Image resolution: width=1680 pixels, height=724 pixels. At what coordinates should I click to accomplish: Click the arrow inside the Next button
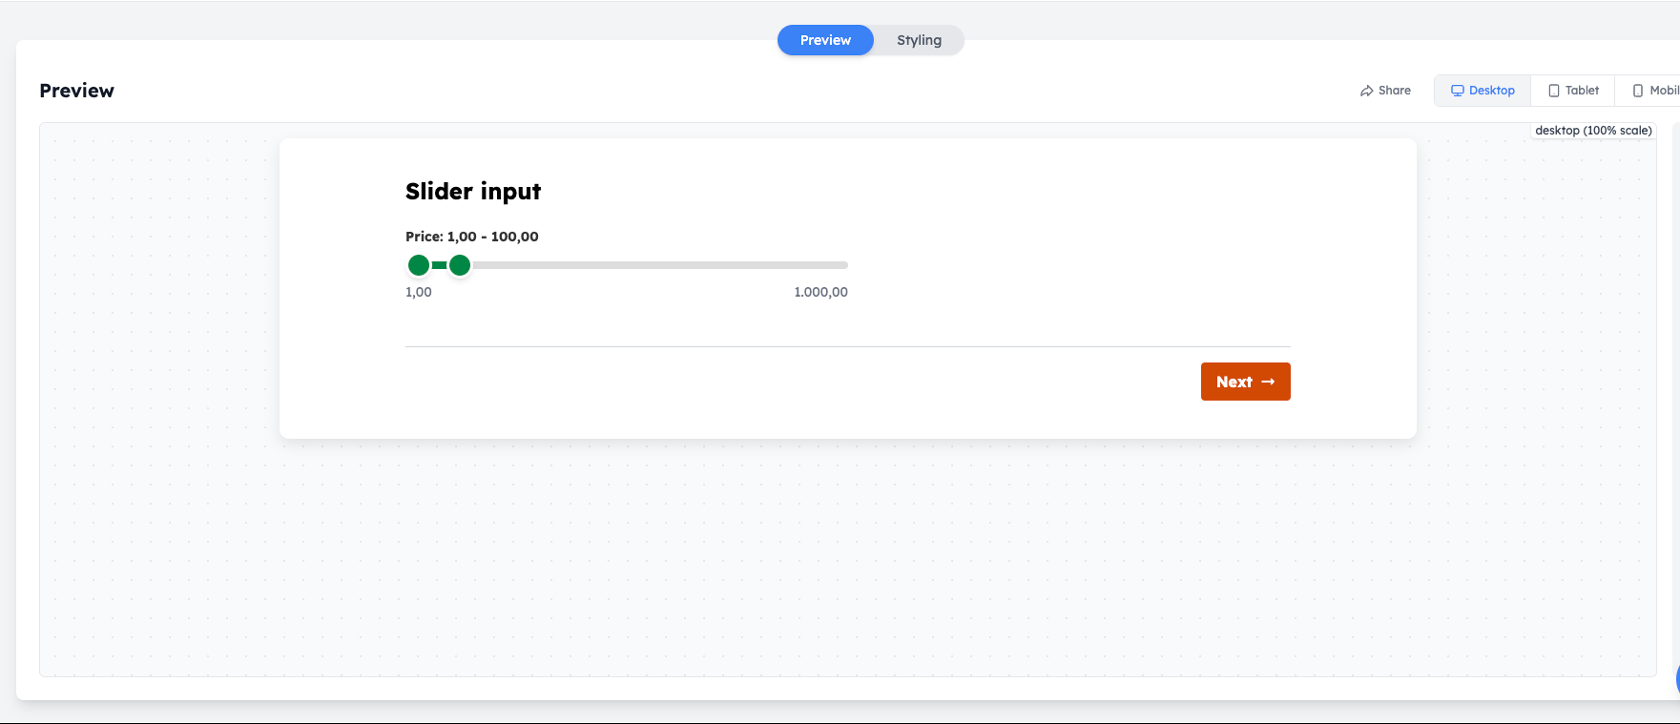tap(1268, 382)
